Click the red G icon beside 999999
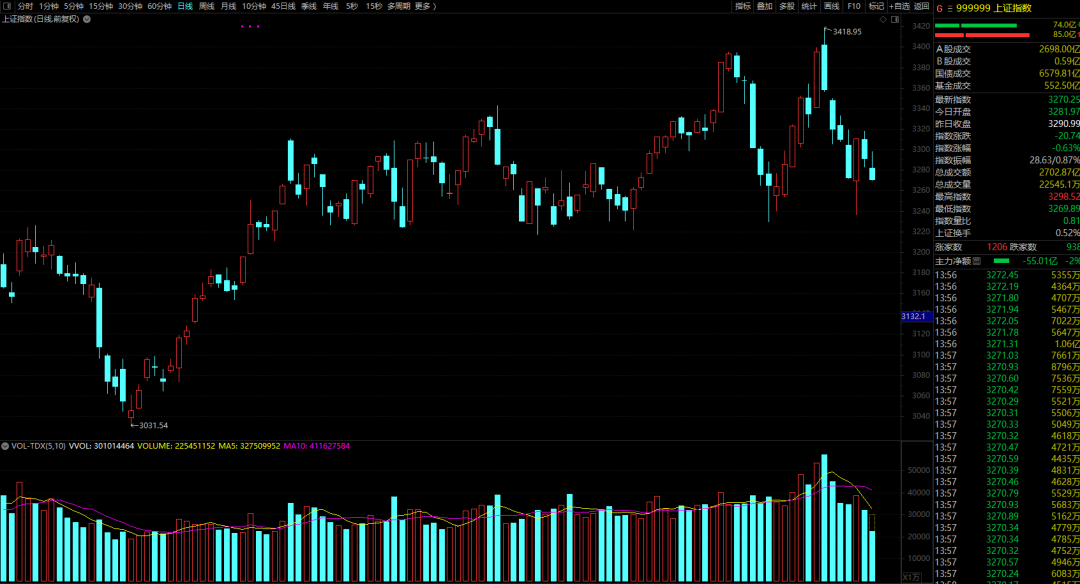The image size is (1080, 584). [939, 8]
